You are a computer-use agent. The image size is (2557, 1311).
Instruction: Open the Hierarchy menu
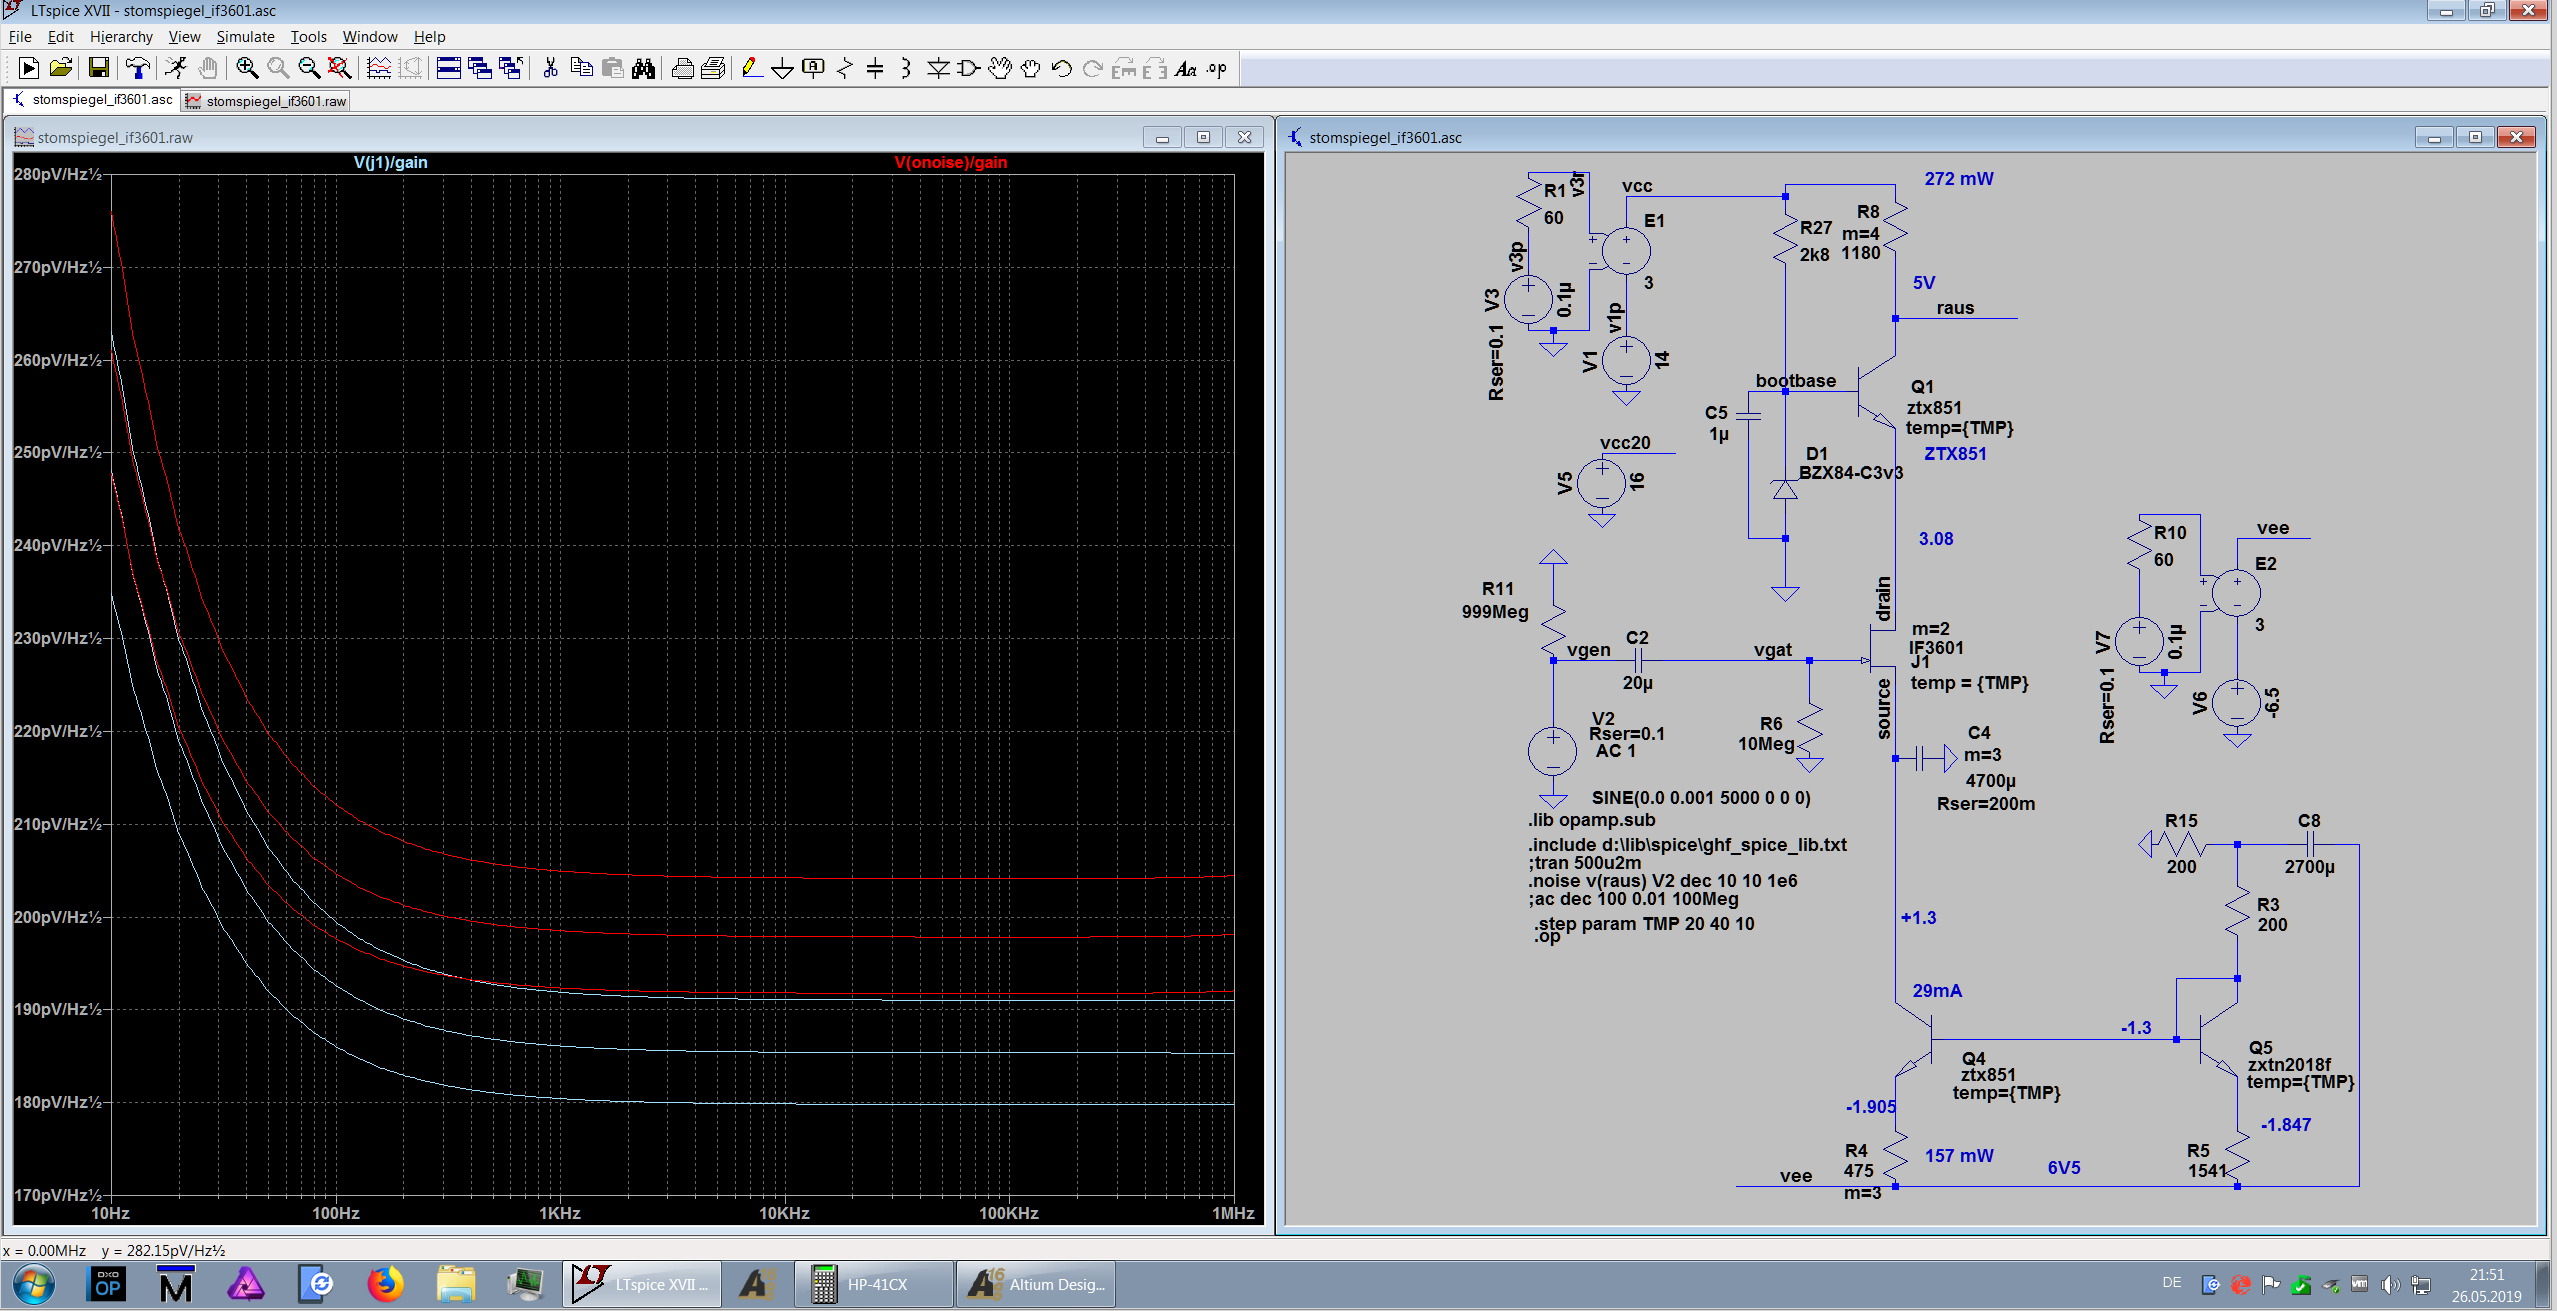point(121,37)
